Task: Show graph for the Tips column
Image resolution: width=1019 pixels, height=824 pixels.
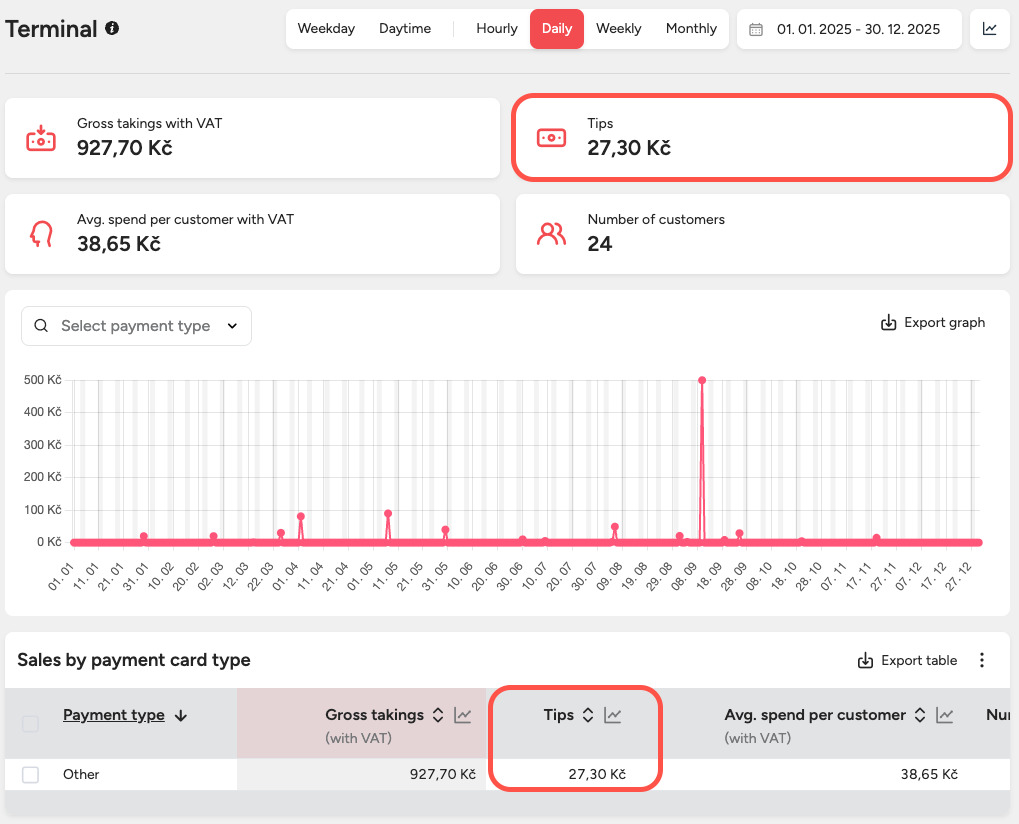Action: coord(613,715)
